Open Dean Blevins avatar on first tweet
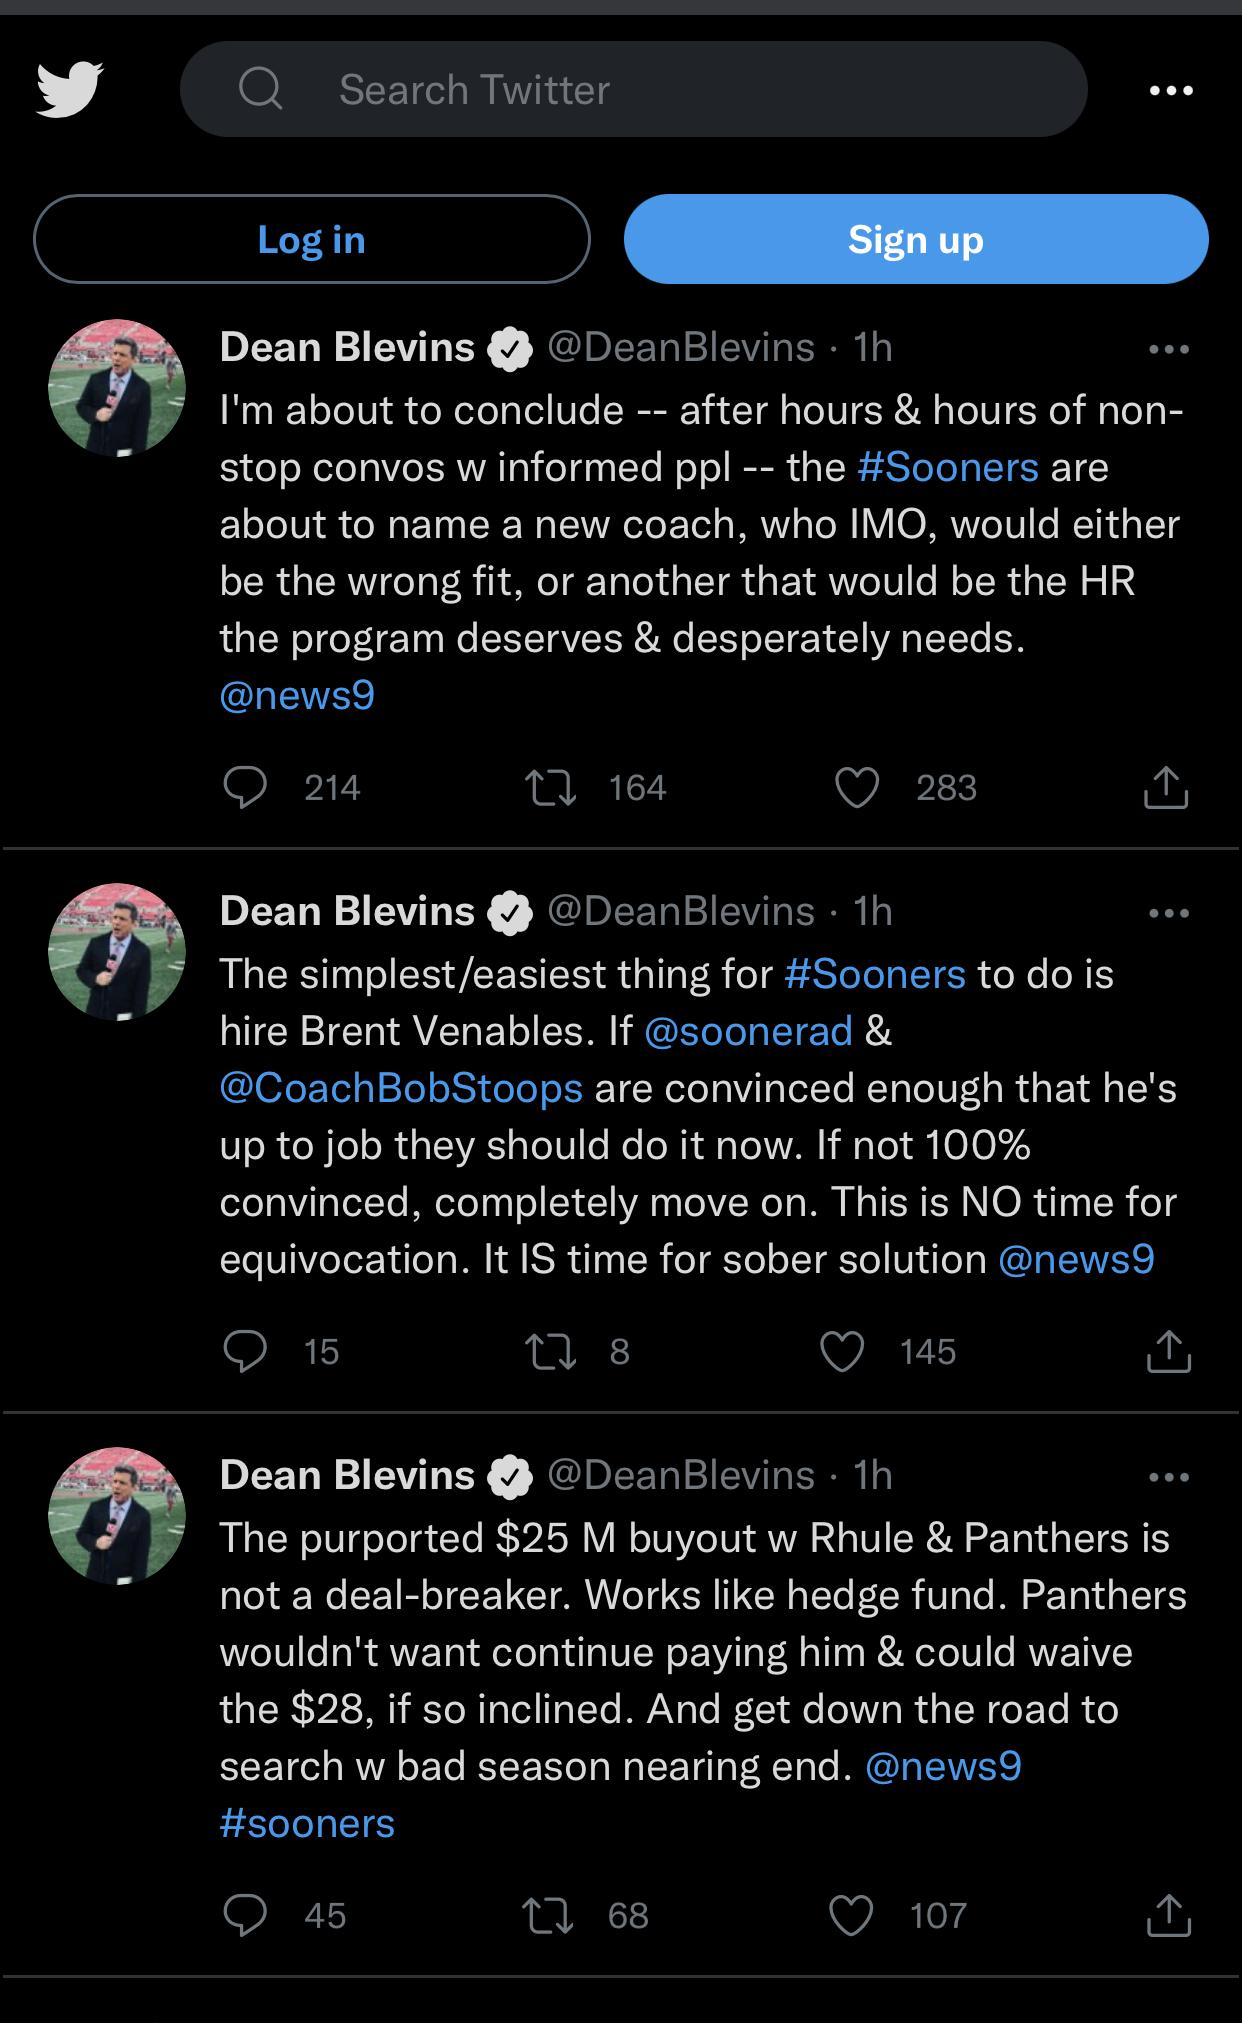1242x2023 pixels. click(117, 388)
